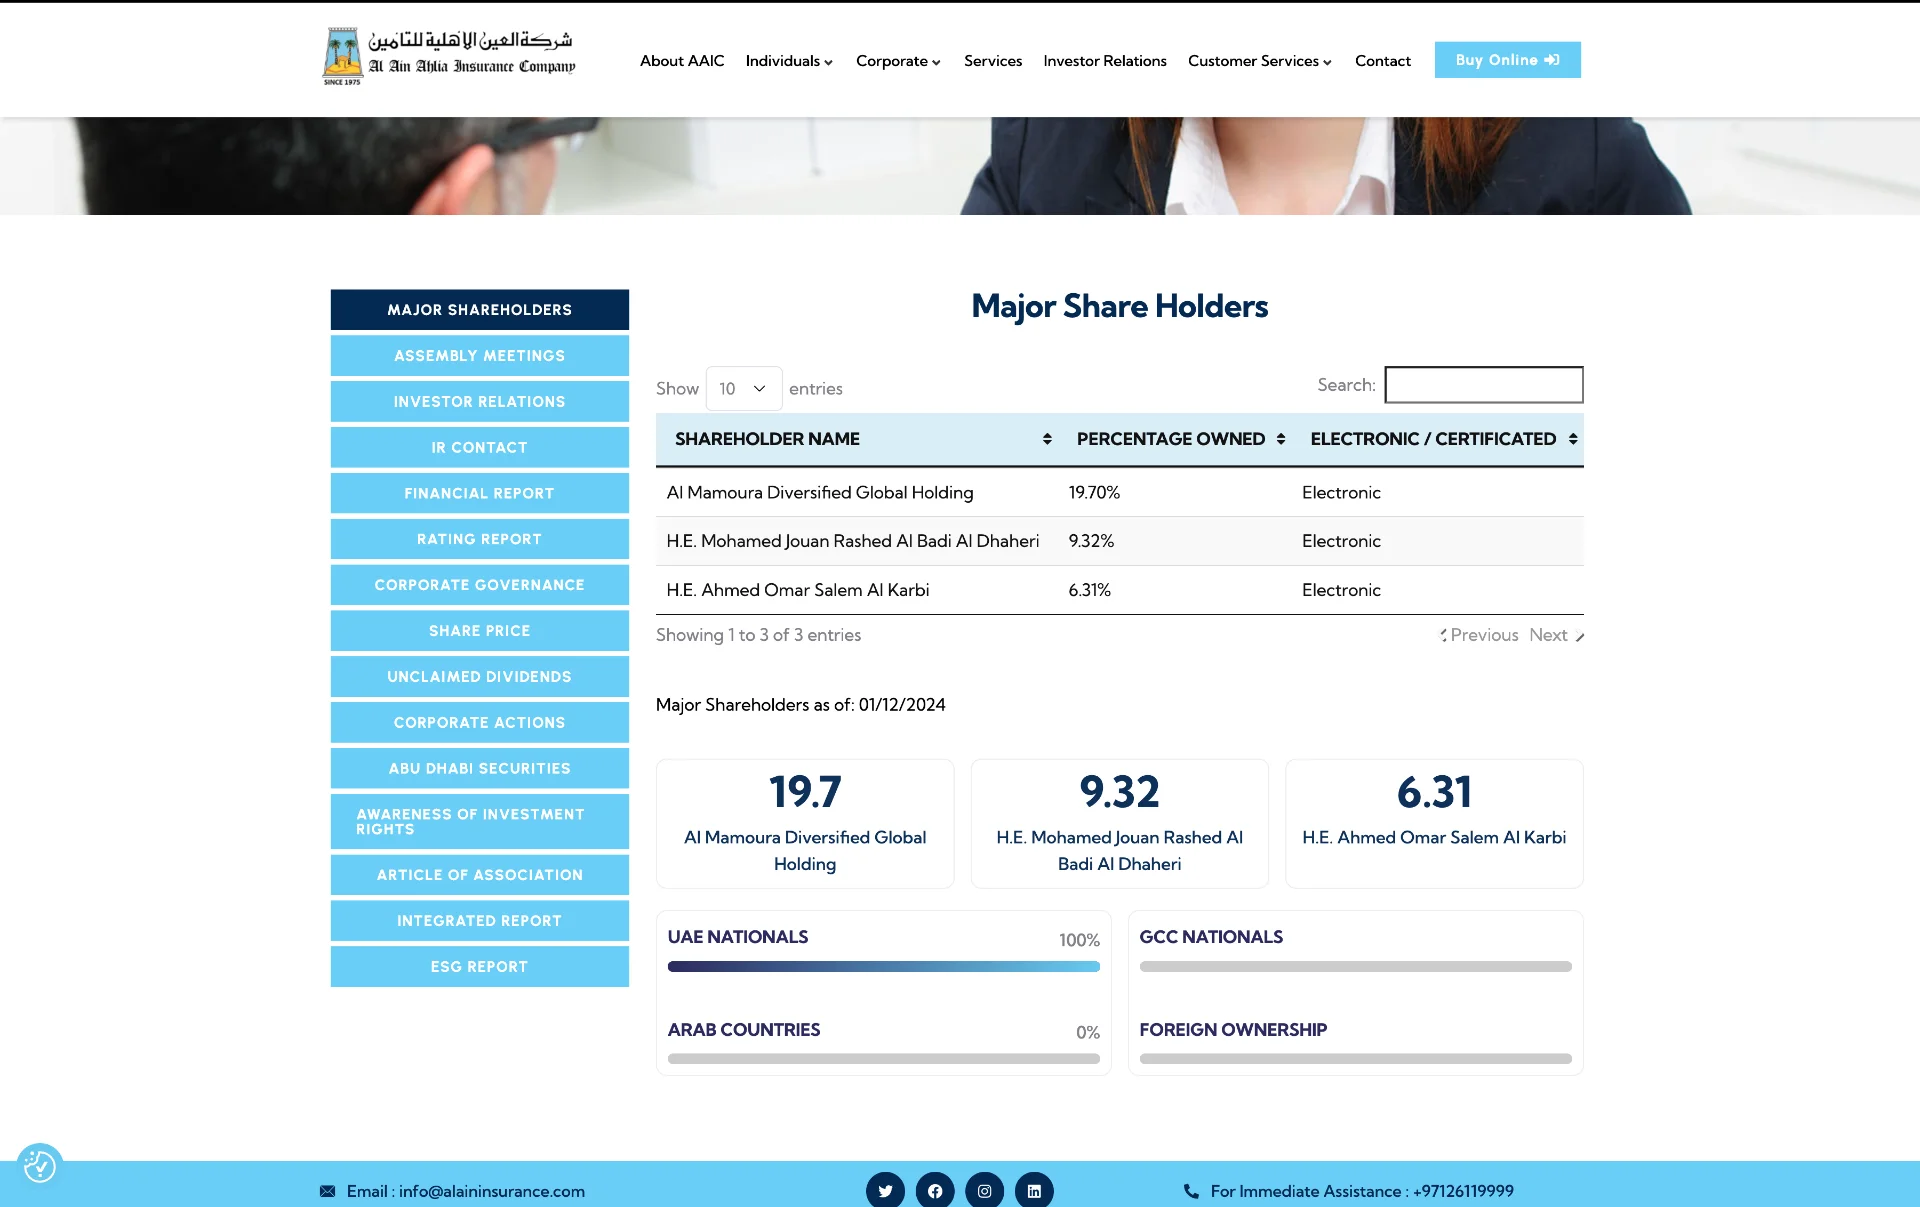Click the GCC Nationals progress bar
This screenshot has width=1920, height=1207.
coord(1356,967)
